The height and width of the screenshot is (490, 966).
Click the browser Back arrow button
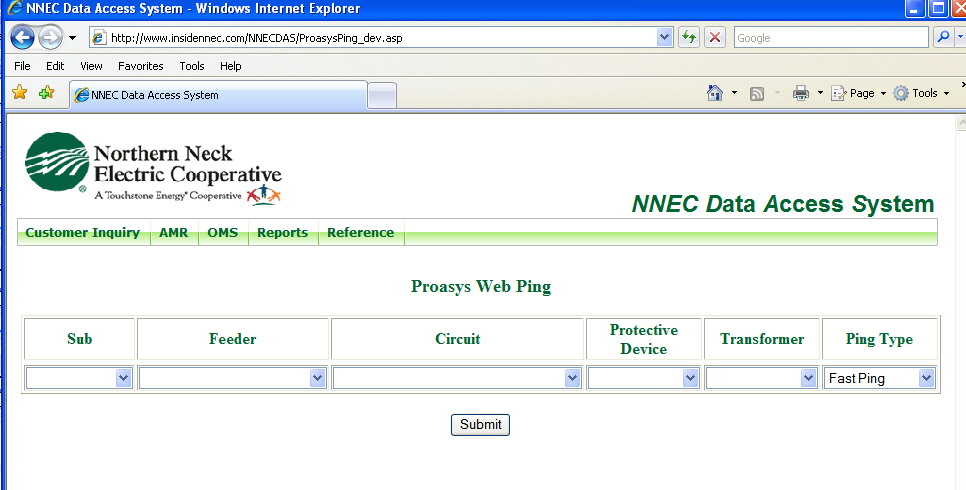pos(23,38)
